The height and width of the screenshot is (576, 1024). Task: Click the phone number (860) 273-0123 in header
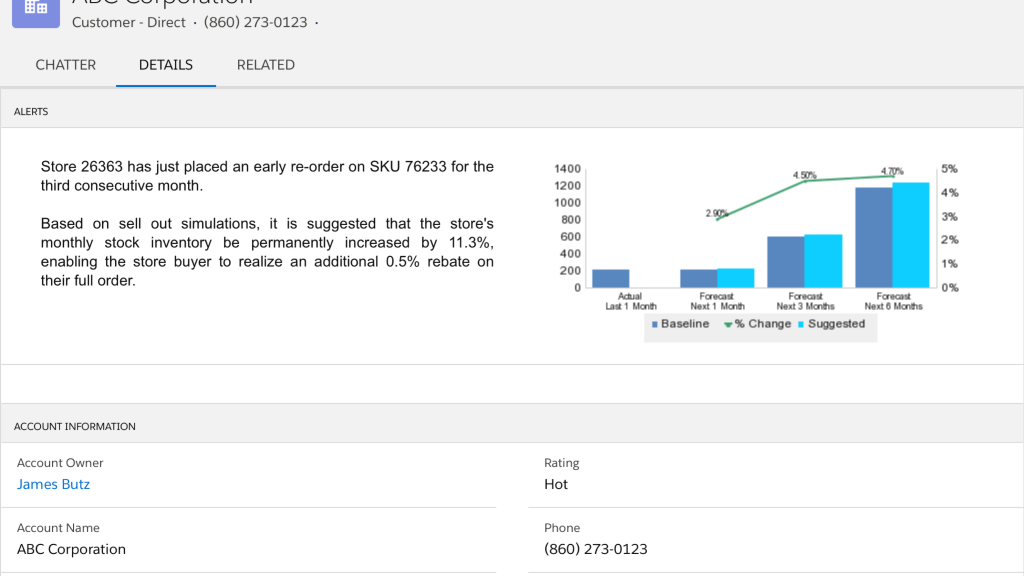255,22
